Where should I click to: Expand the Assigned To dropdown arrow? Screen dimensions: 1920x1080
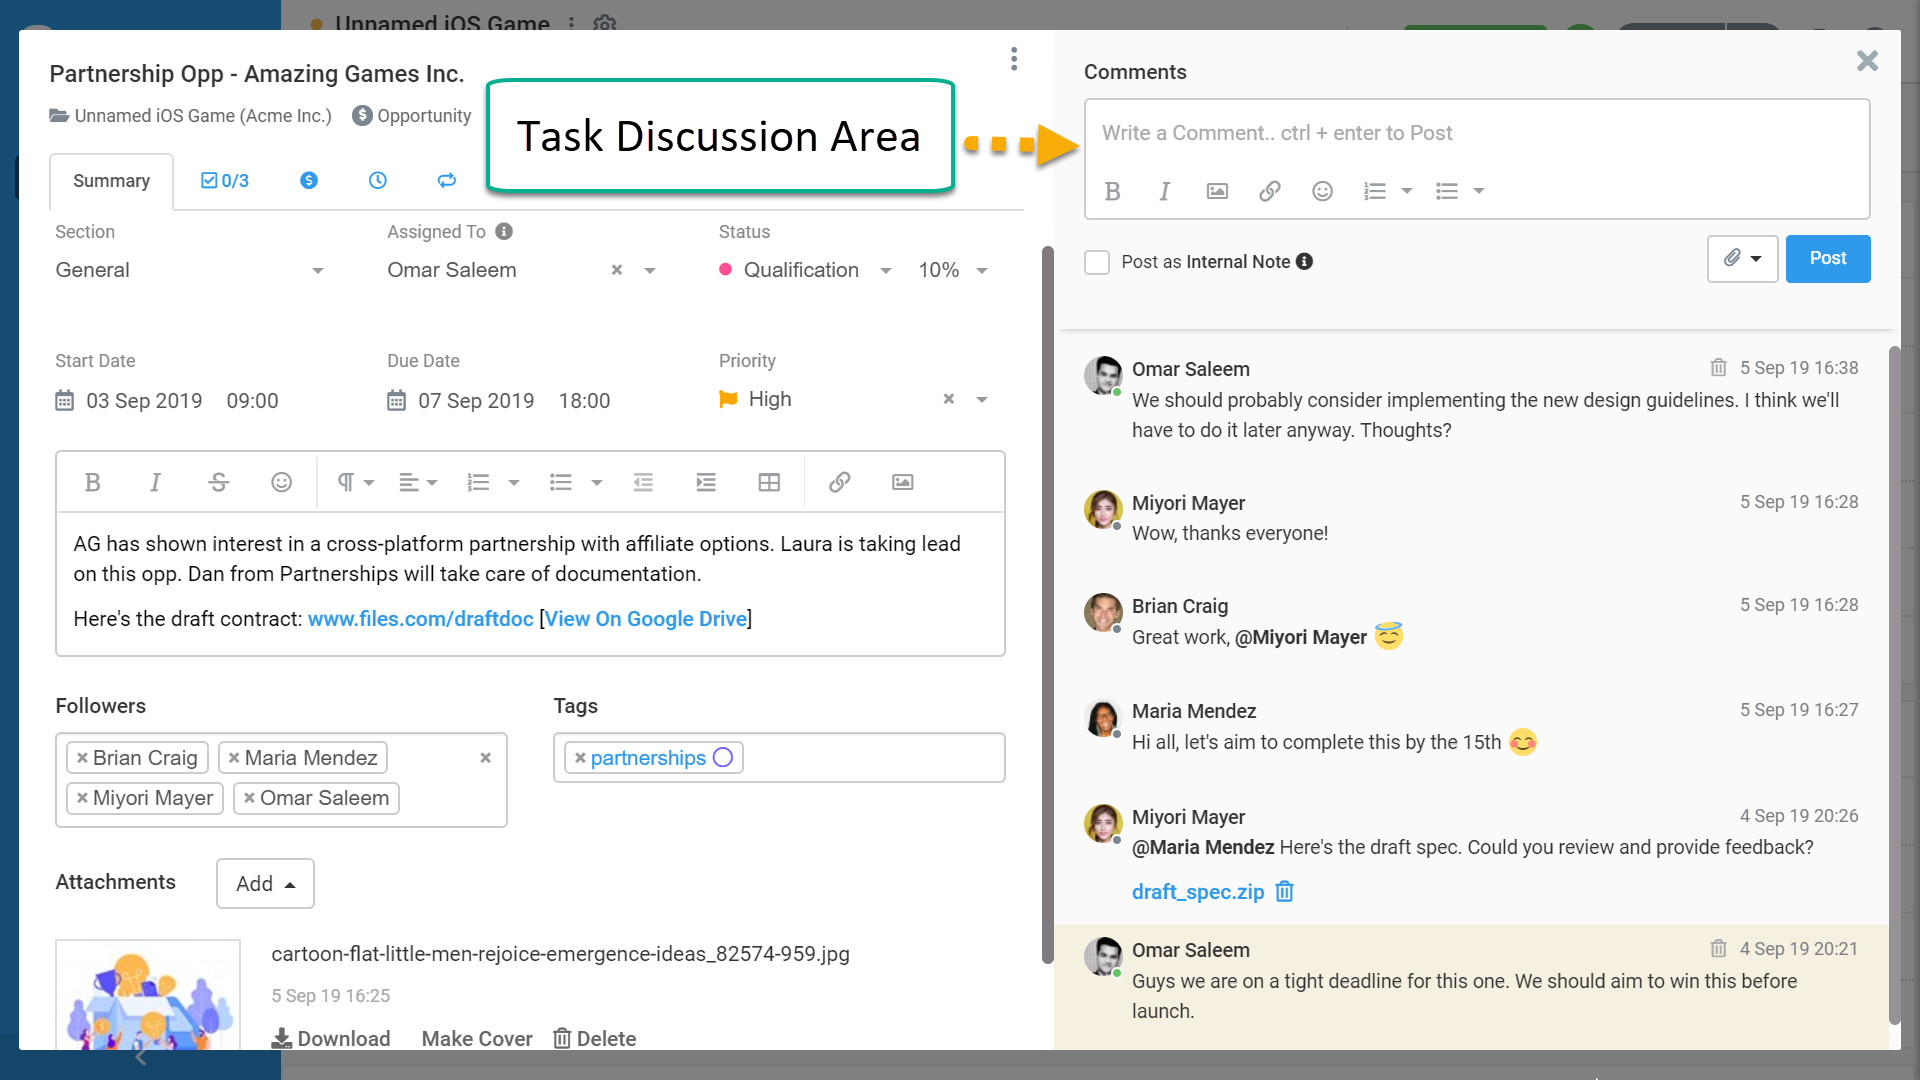650,271
